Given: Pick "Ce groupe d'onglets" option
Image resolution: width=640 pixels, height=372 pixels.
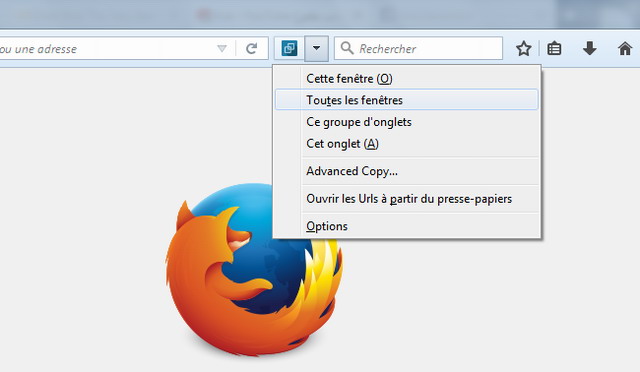Looking at the screenshot, I should coord(407,122).
